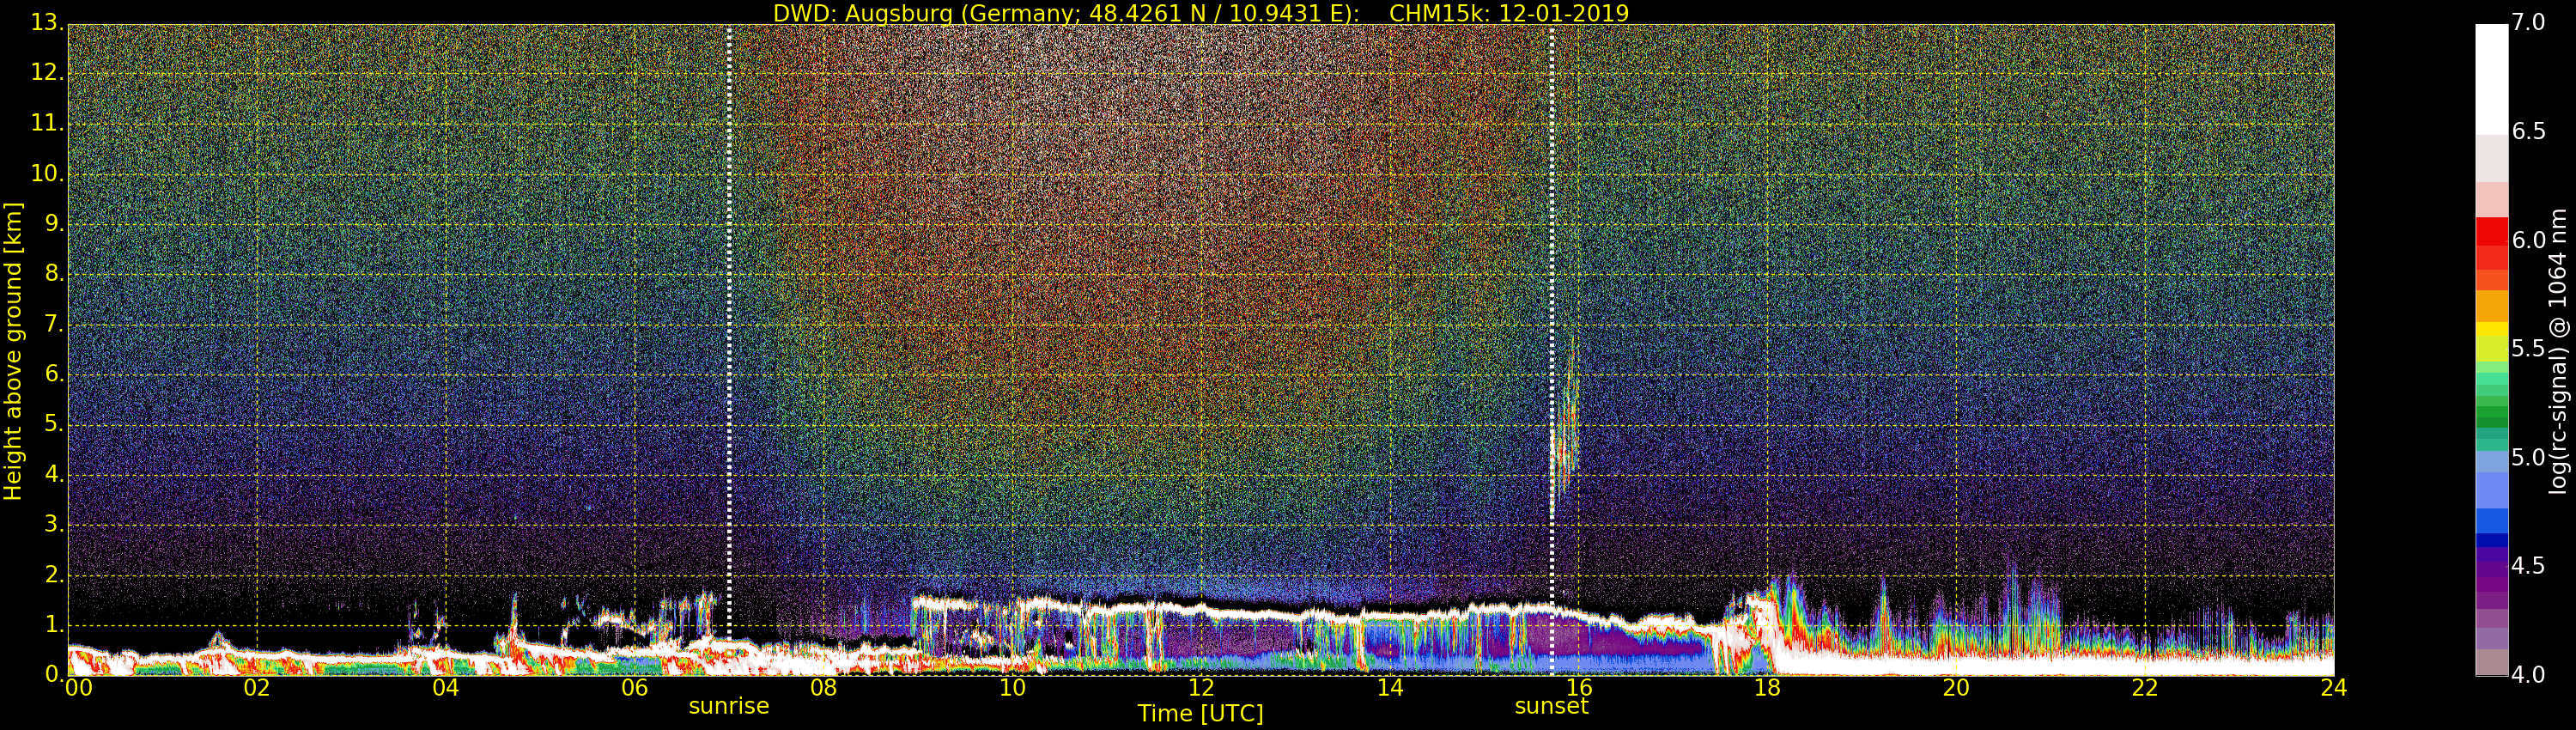2576x730 pixels.
Task: Click the colorbar '7.0' value label
Action: click(x=2528, y=23)
